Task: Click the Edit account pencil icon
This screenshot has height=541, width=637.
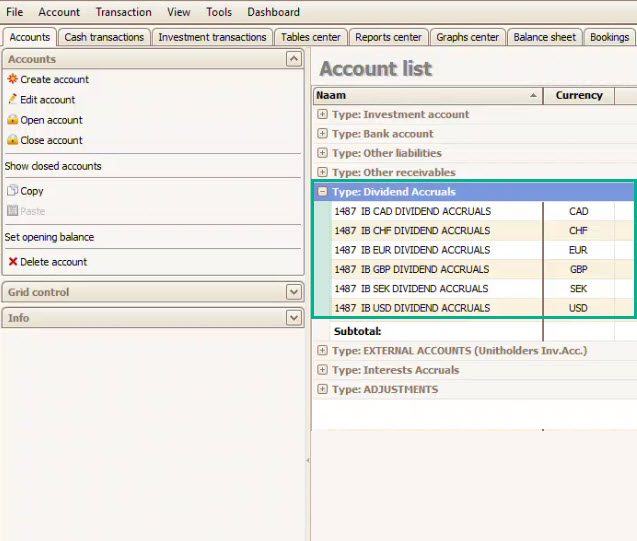Action: pos(12,100)
